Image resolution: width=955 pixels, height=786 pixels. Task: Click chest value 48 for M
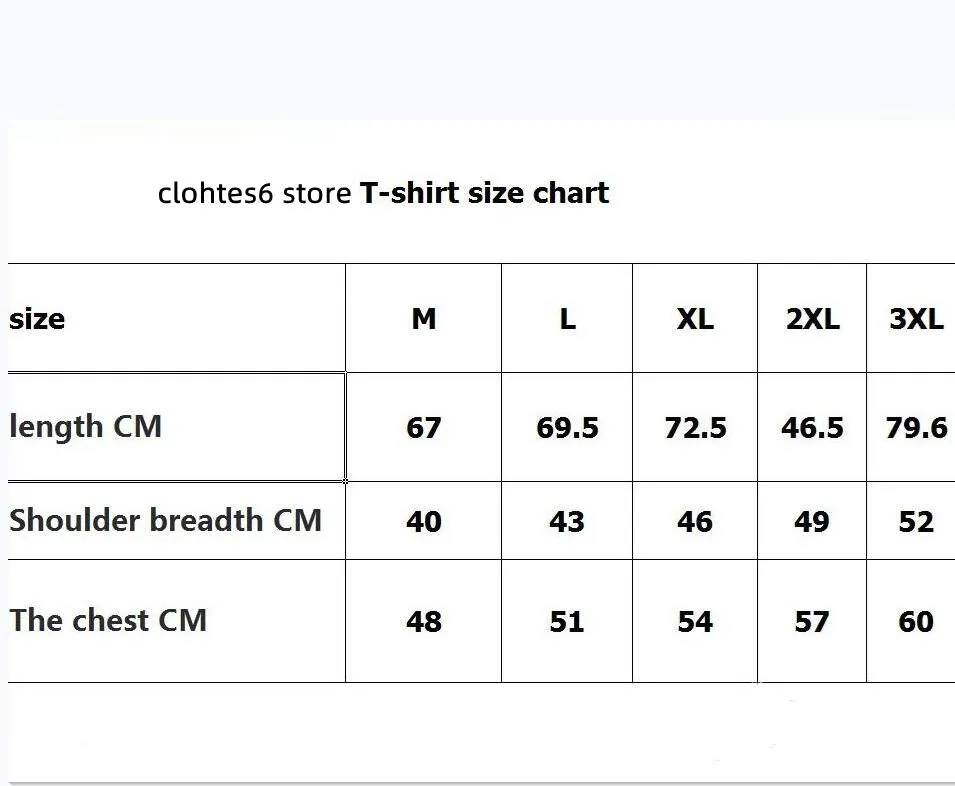[x=424, y=622]
